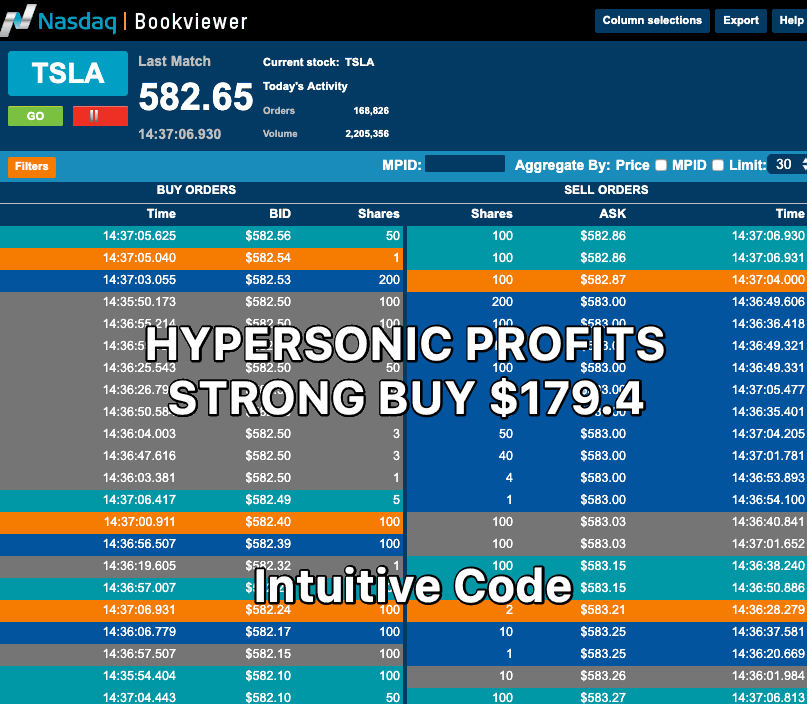
Task: Click the Limit field showing 30
Action: point(786,165)
